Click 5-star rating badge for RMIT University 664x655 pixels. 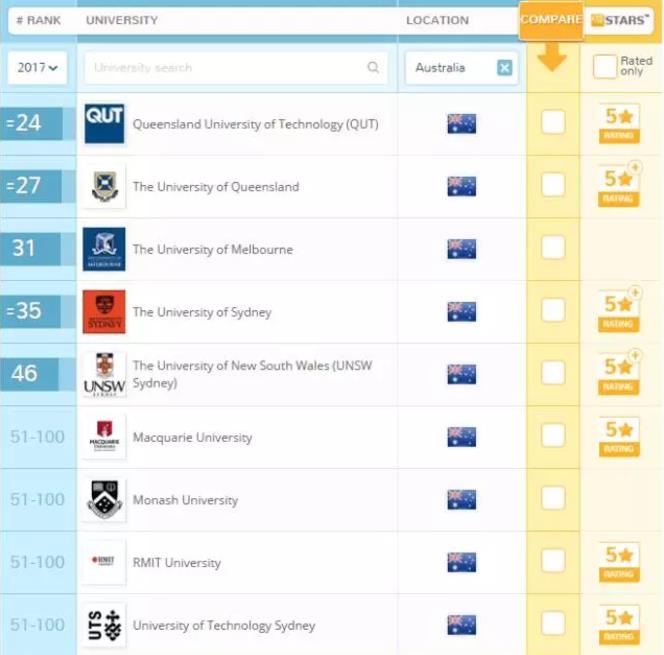[619, 562]
